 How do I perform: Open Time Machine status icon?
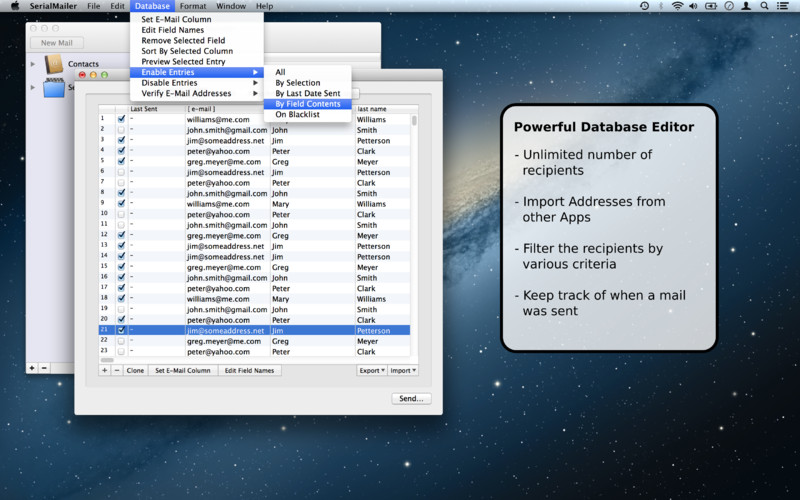644,6
